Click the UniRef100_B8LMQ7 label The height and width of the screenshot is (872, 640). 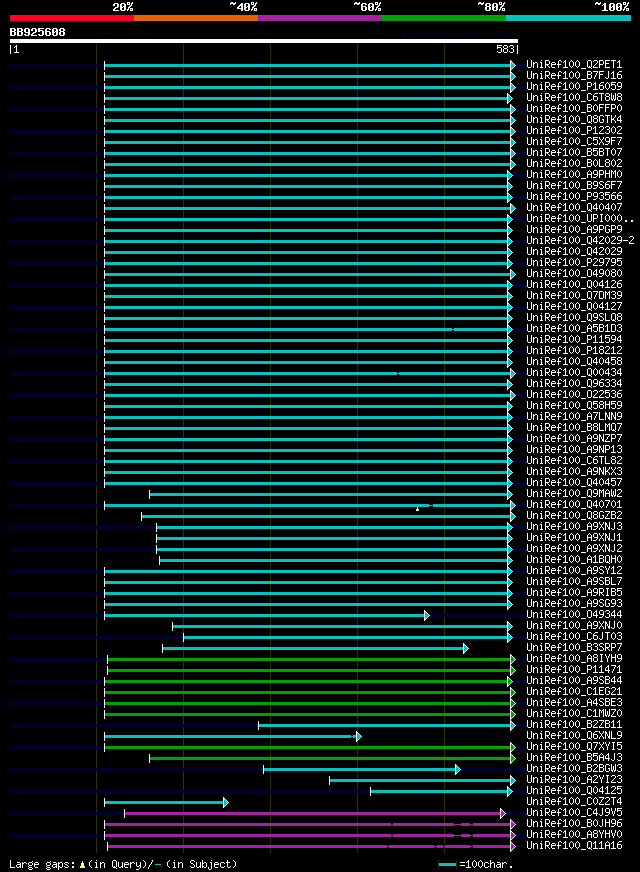pos(574,428)
